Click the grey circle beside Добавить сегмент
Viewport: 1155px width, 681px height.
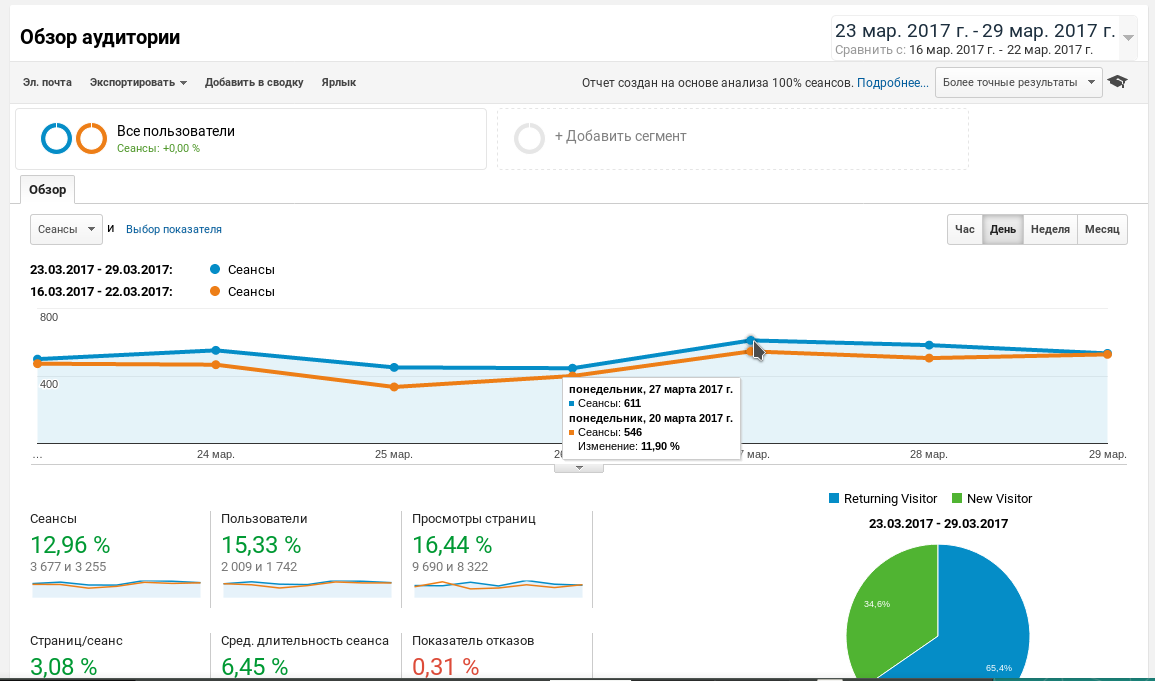click(x=529, y=138)
